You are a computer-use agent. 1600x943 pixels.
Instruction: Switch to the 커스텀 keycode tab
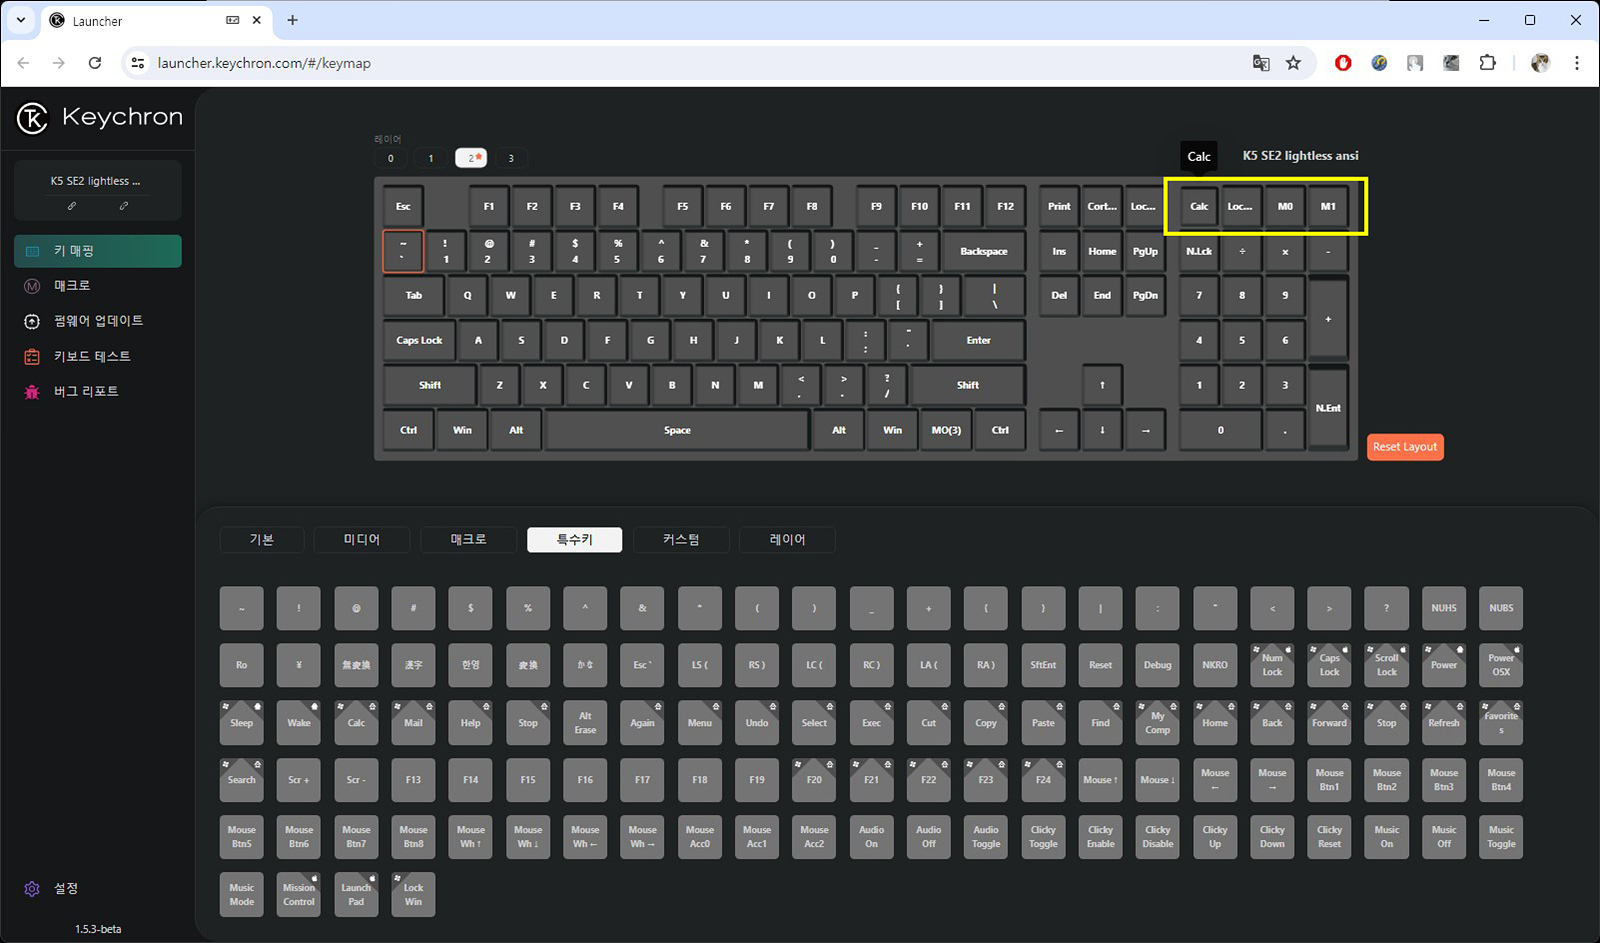681,539
